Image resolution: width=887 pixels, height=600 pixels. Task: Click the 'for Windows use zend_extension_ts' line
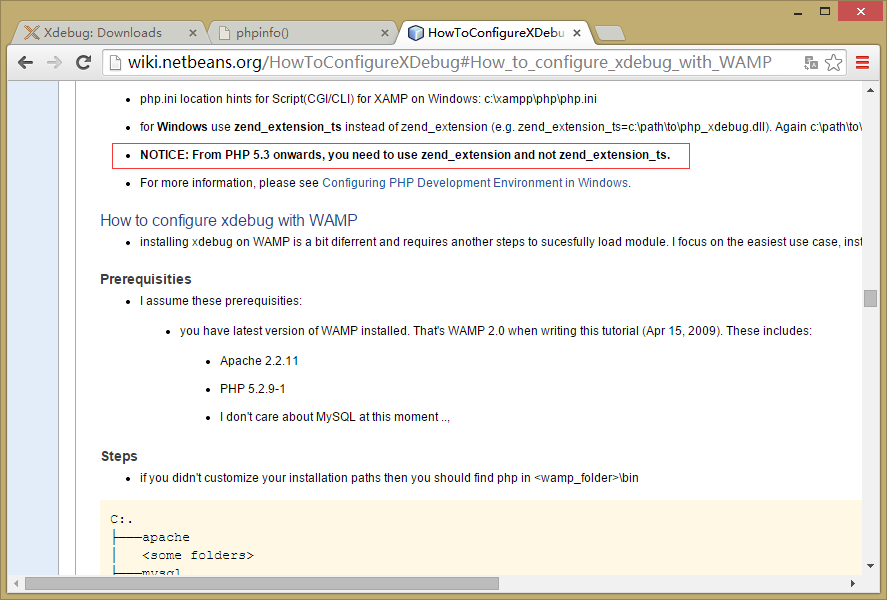(501, 127)
